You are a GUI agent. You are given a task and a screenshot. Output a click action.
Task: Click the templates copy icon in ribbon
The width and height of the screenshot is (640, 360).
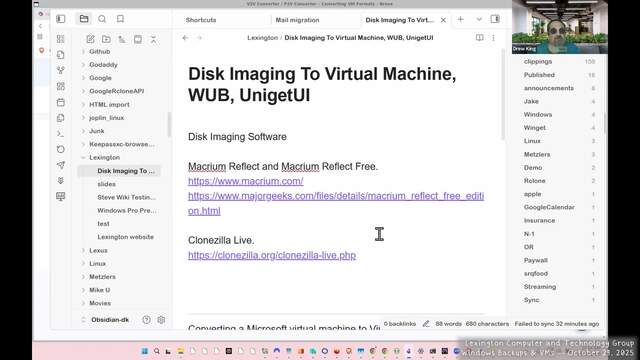pos(61,118)
